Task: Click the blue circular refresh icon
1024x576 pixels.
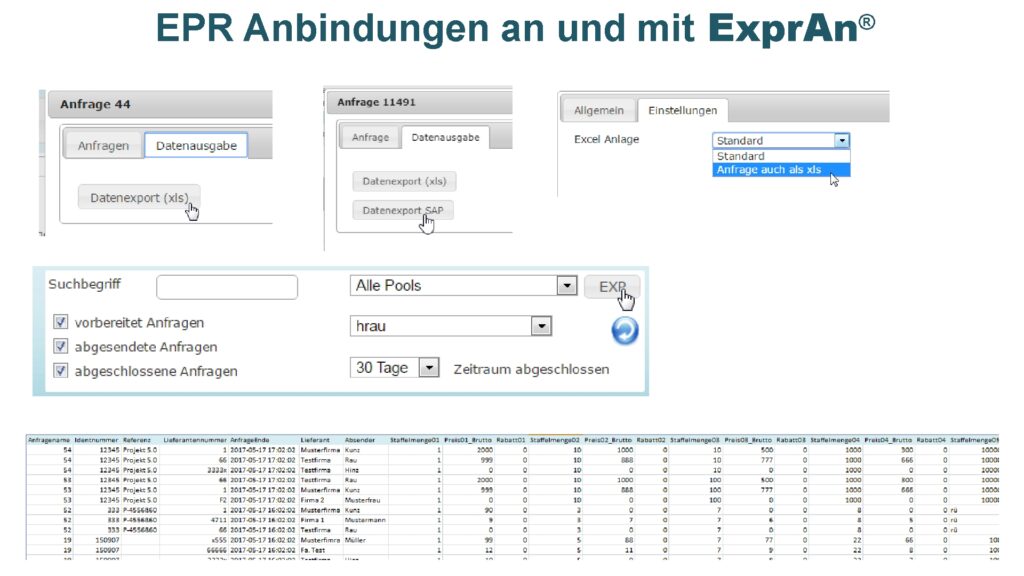Action: [624, 330]
